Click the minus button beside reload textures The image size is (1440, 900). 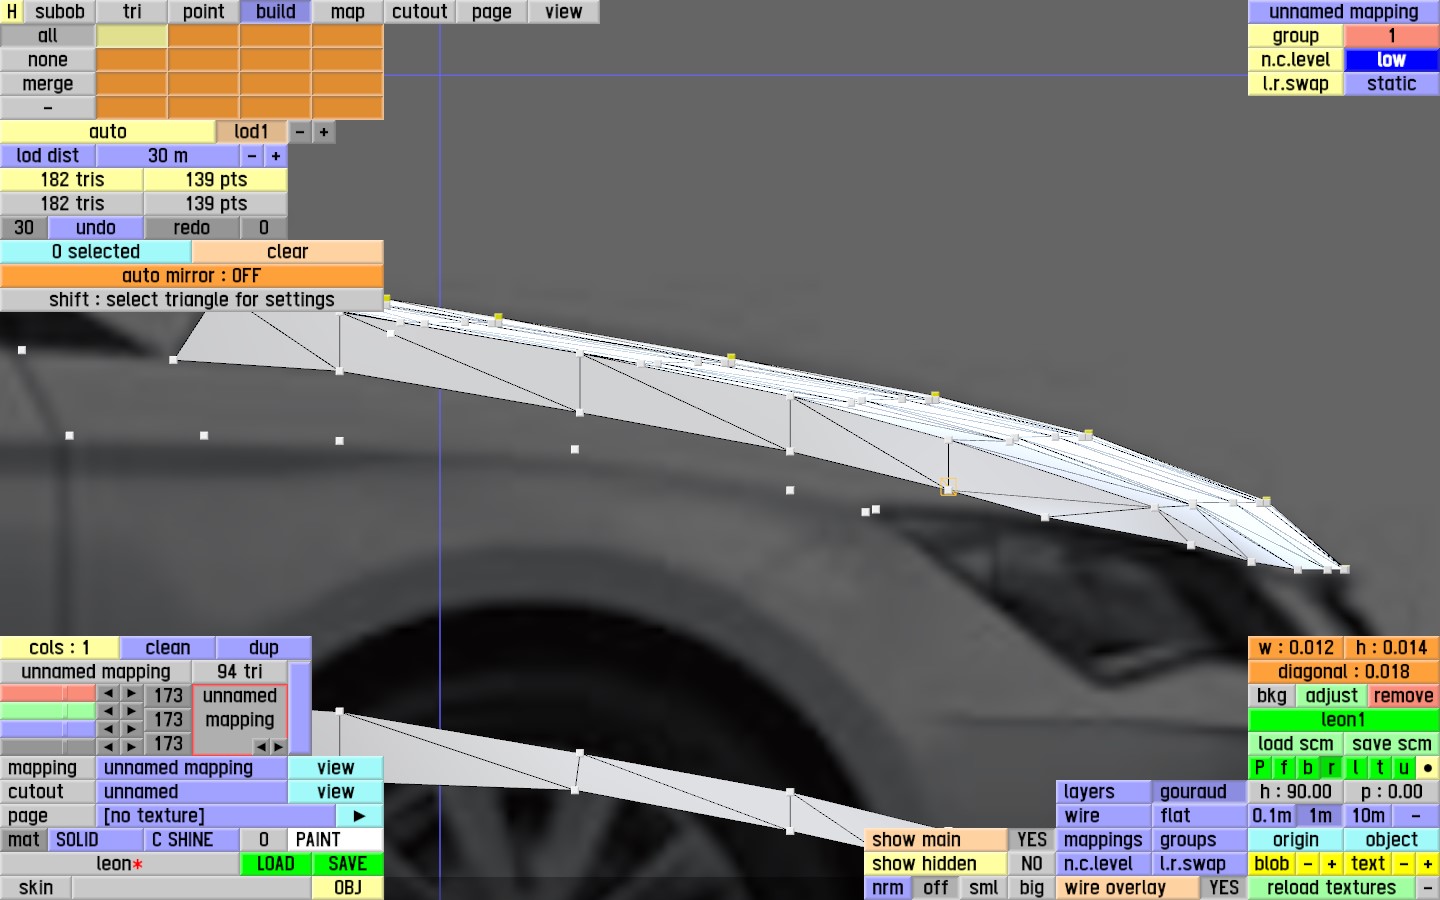1428,888
